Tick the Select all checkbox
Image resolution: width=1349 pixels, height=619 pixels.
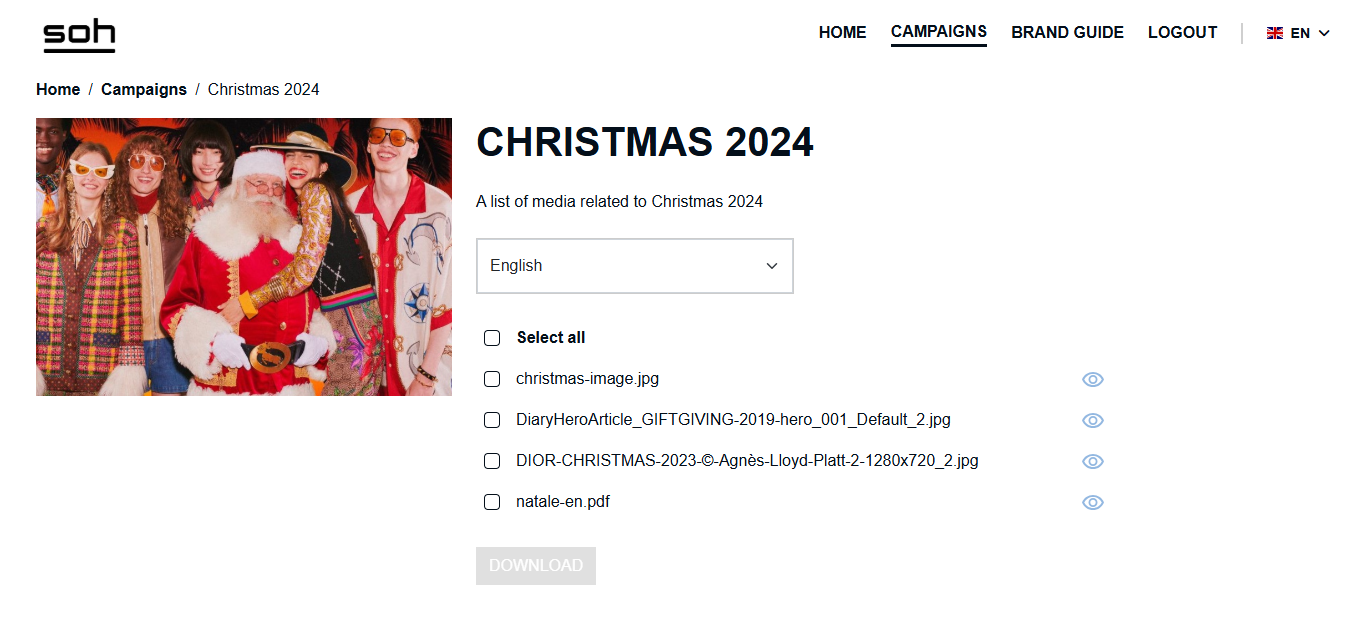492,338
